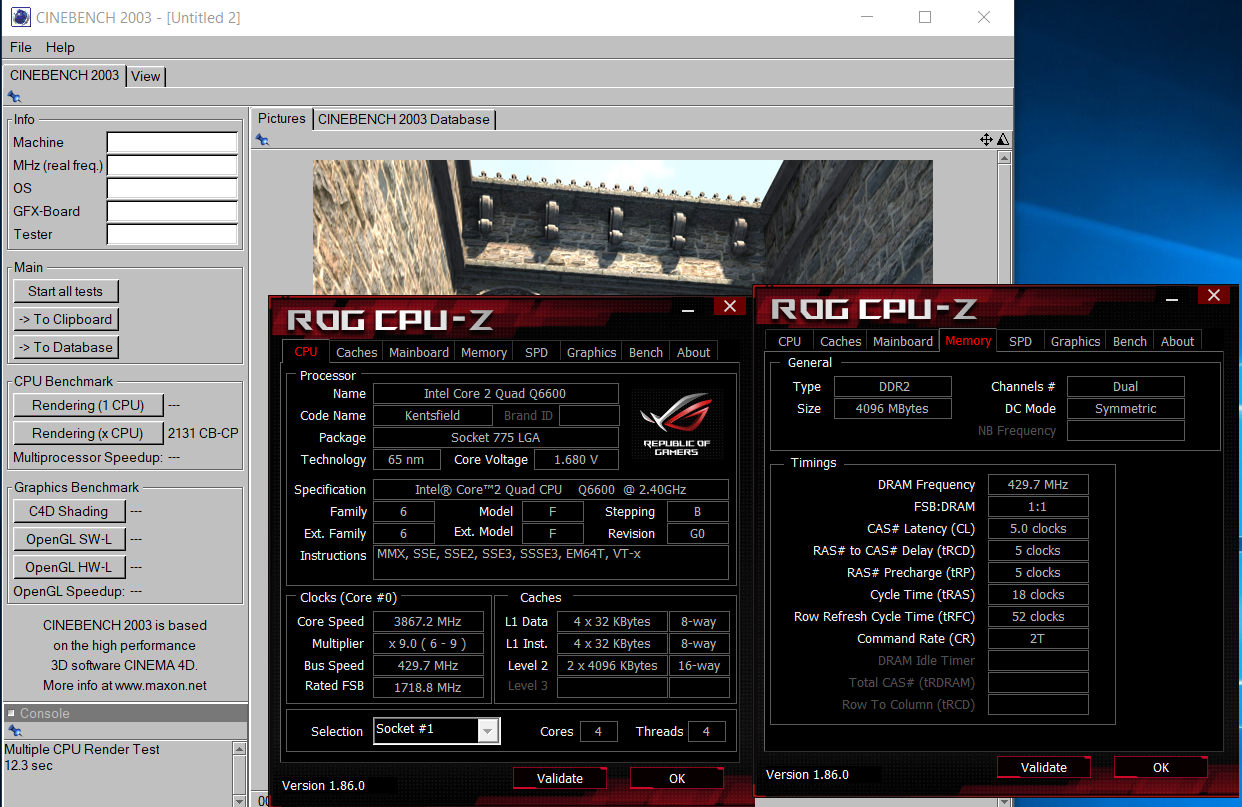Click the OS input field
The image size is (1242, 807).
[172, 188]
